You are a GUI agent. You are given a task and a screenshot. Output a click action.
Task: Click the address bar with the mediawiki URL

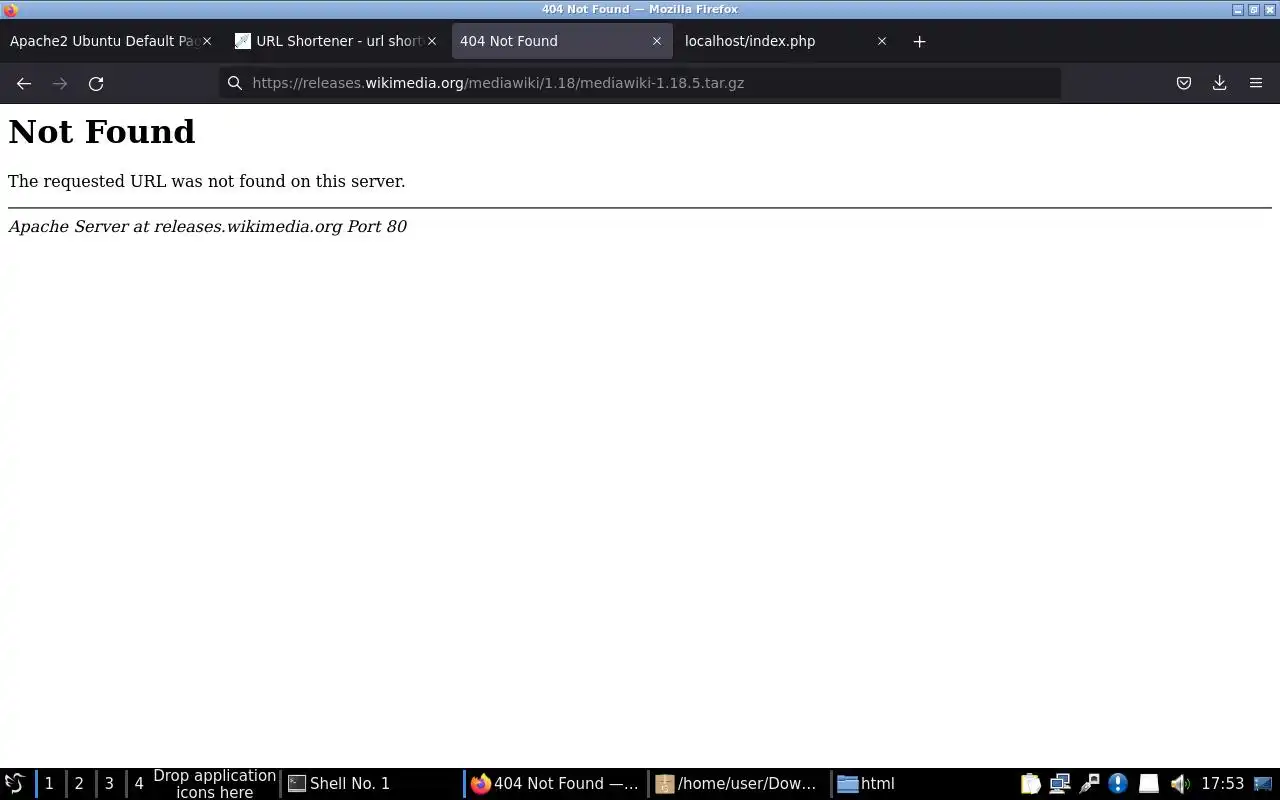[x=640, y=83]
